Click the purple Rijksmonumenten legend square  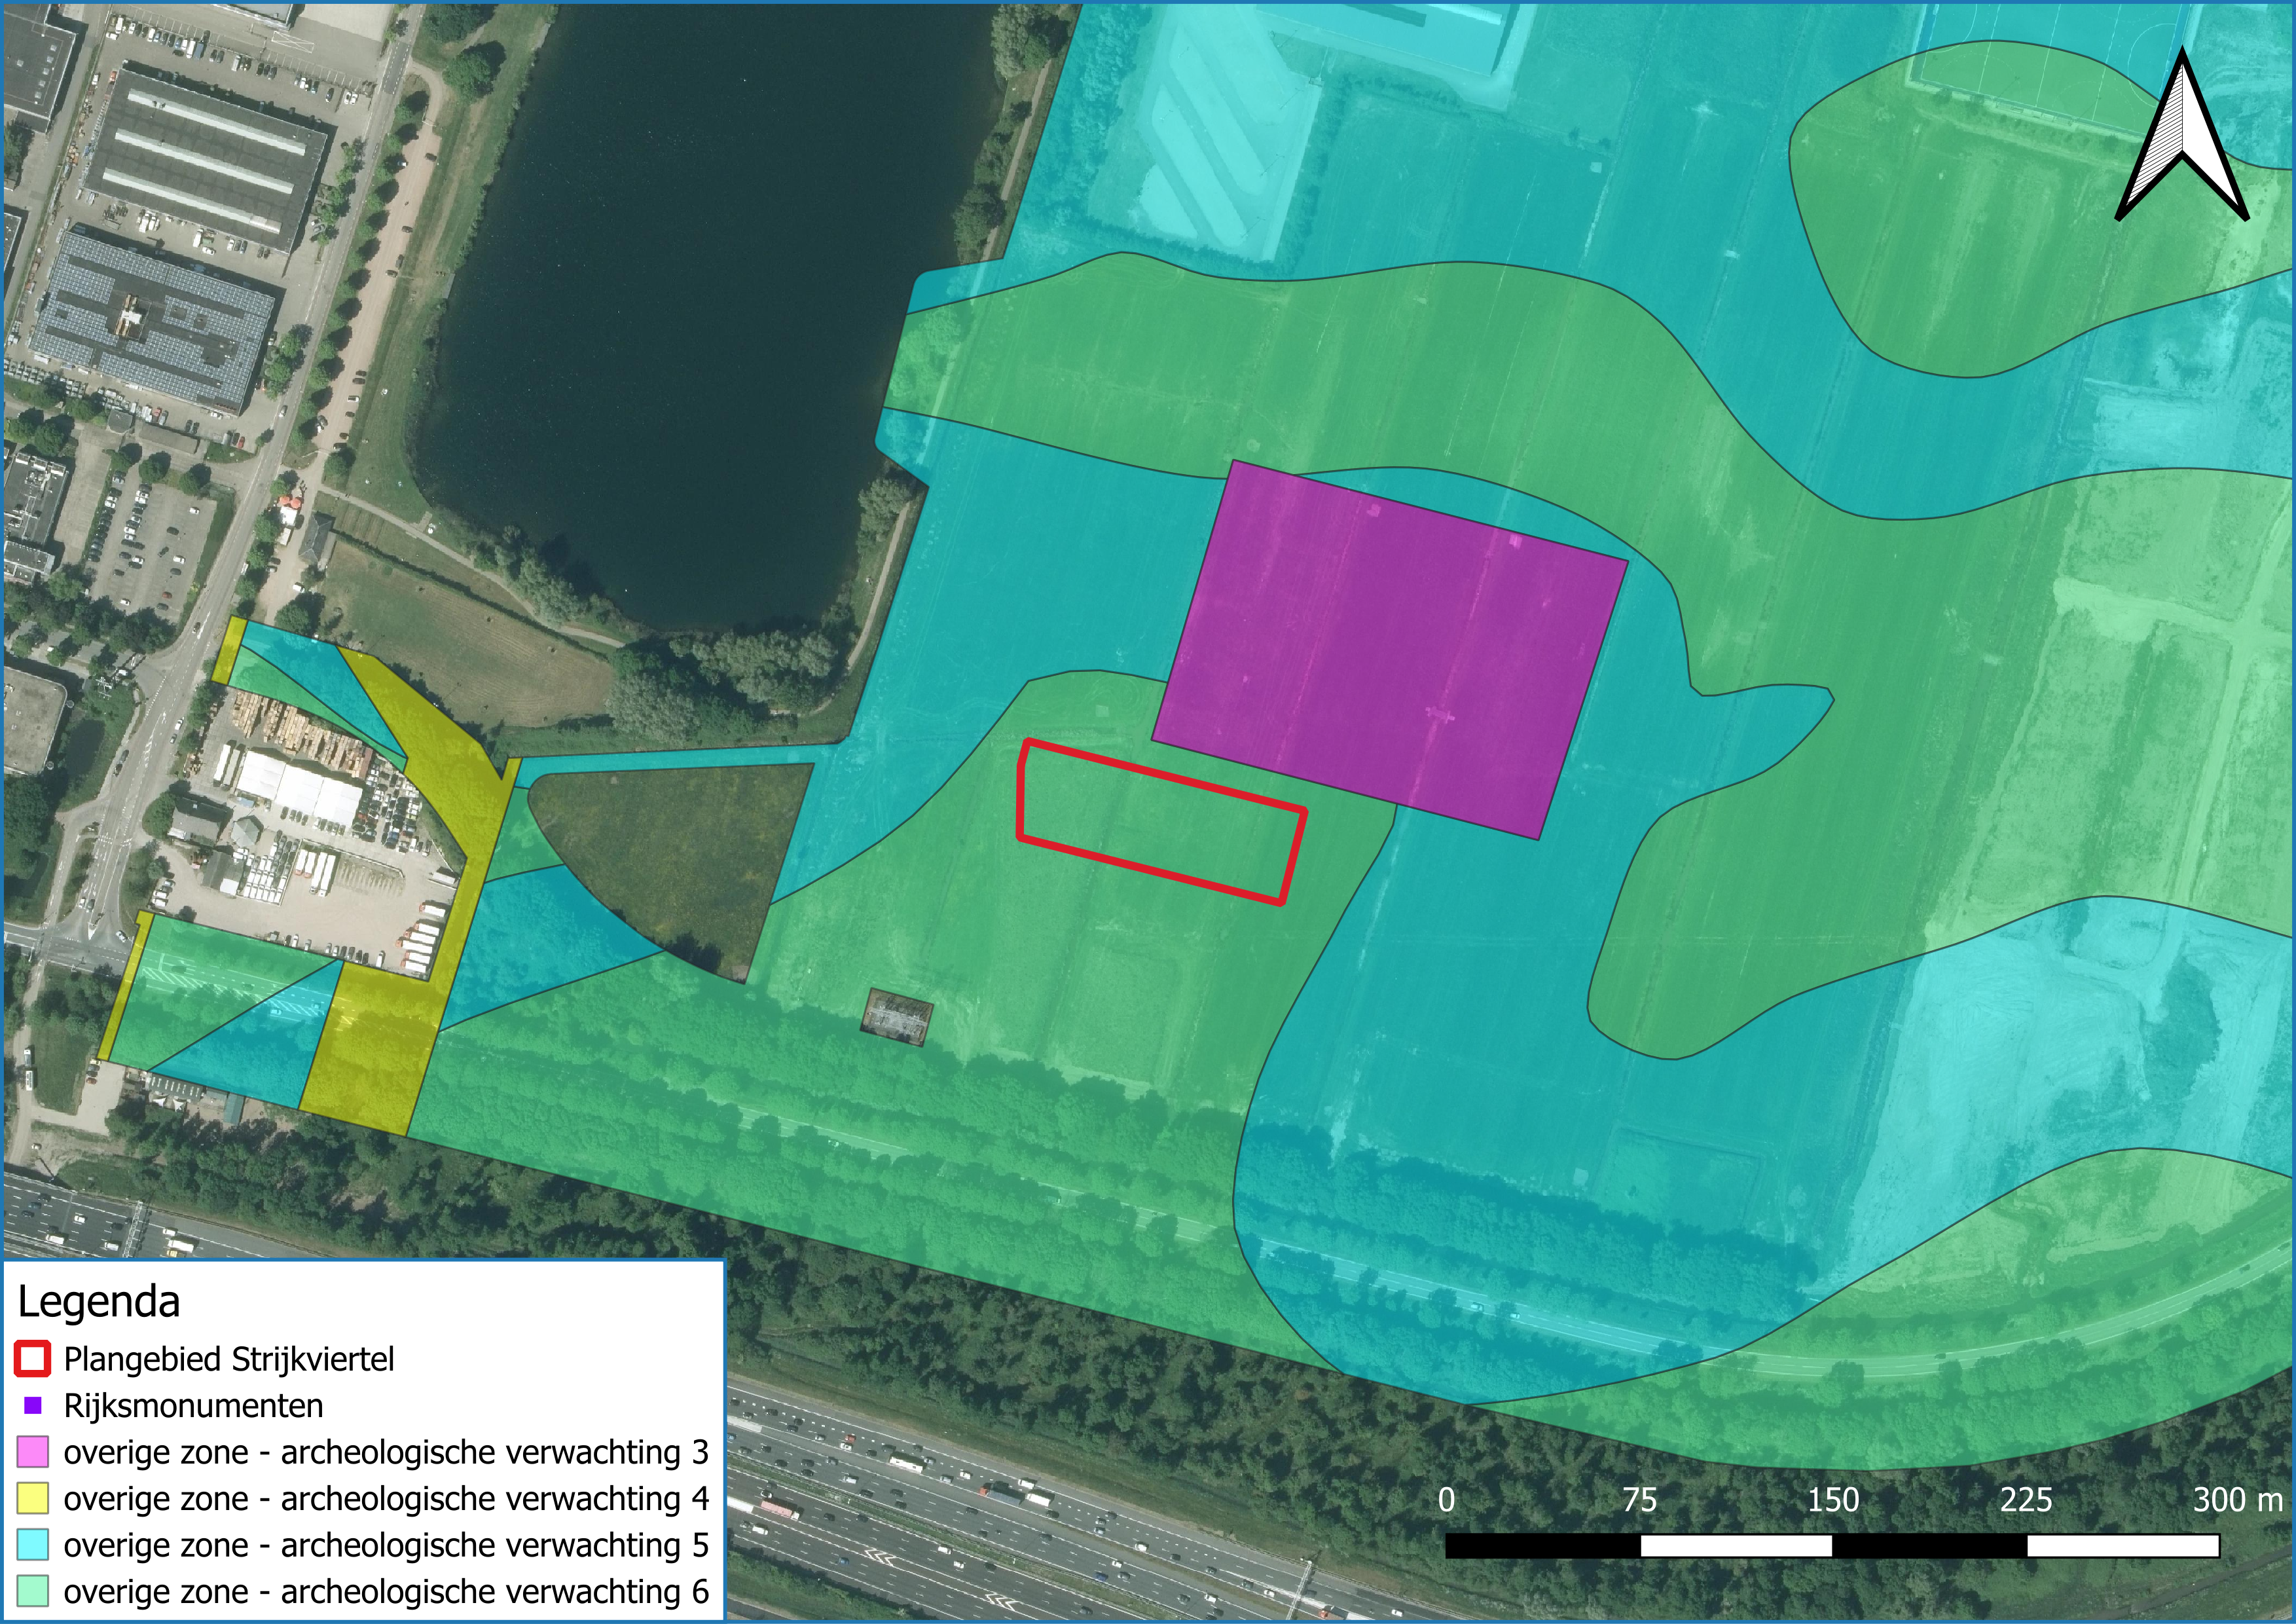[x=33, y=1406]
